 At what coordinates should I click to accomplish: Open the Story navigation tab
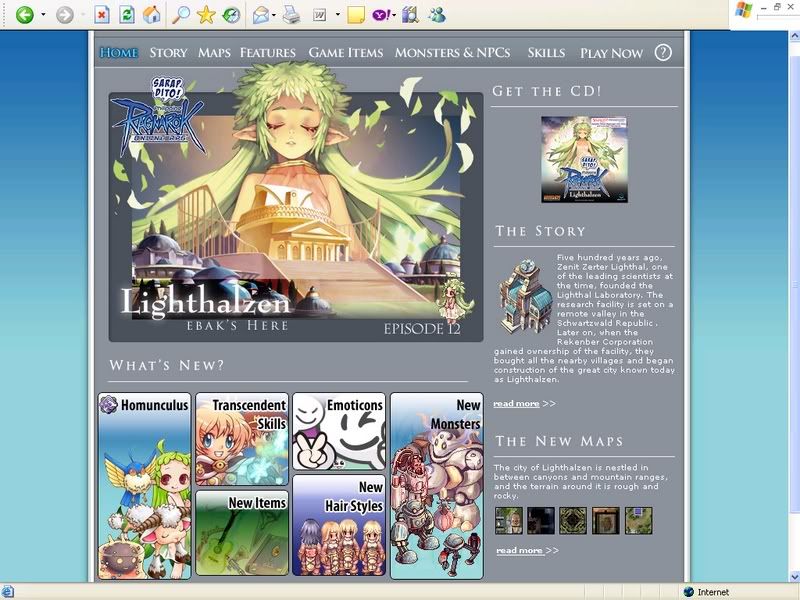(x=168, y=53)
